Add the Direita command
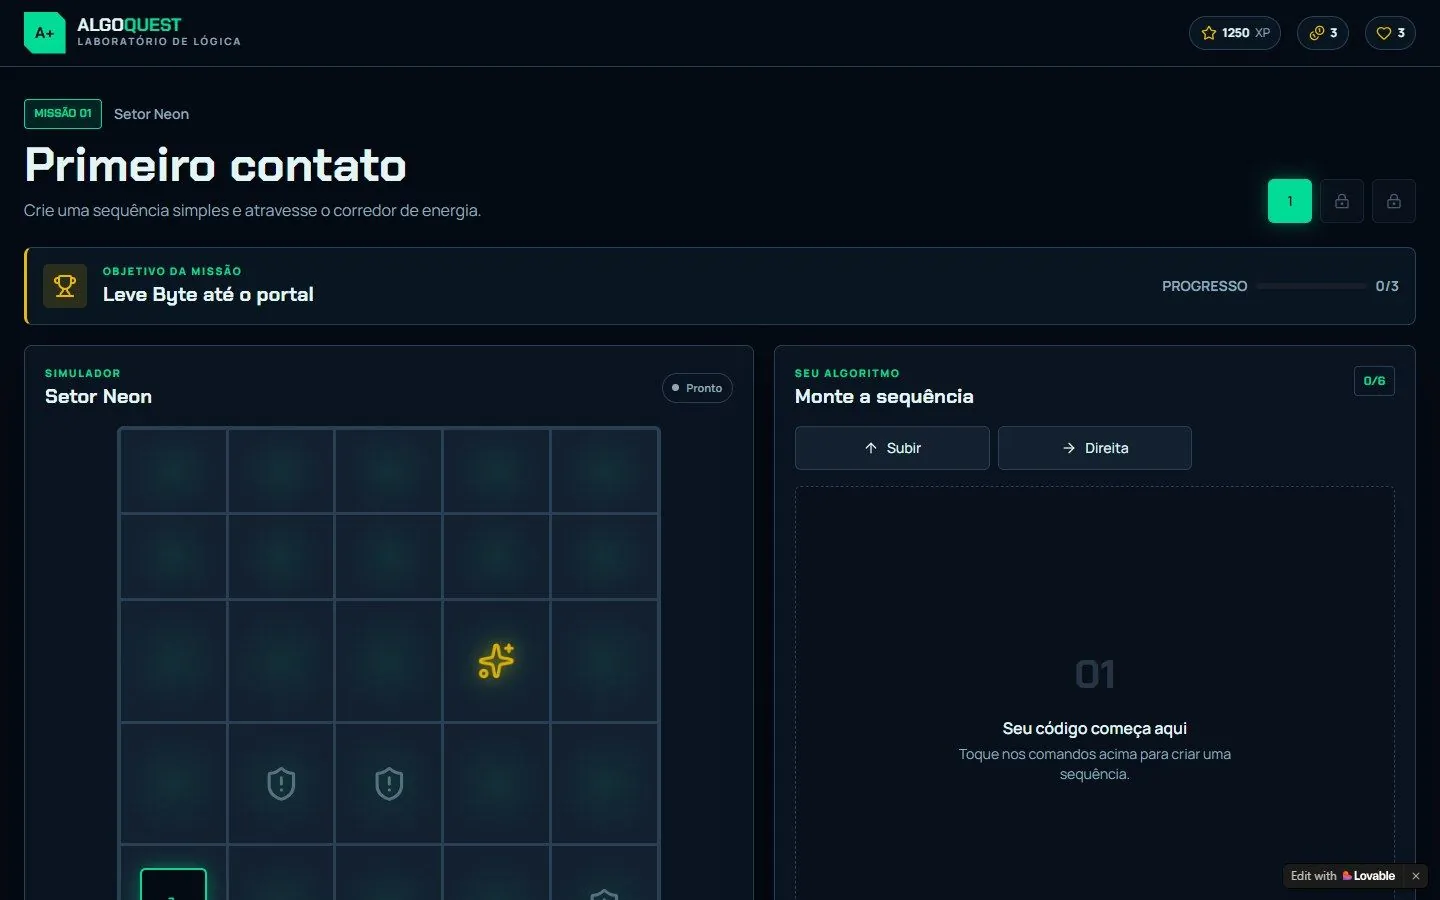Image resolution: width=1440 pixels, height=900 pixels. pyautogui.click(x=1095, y=448)
